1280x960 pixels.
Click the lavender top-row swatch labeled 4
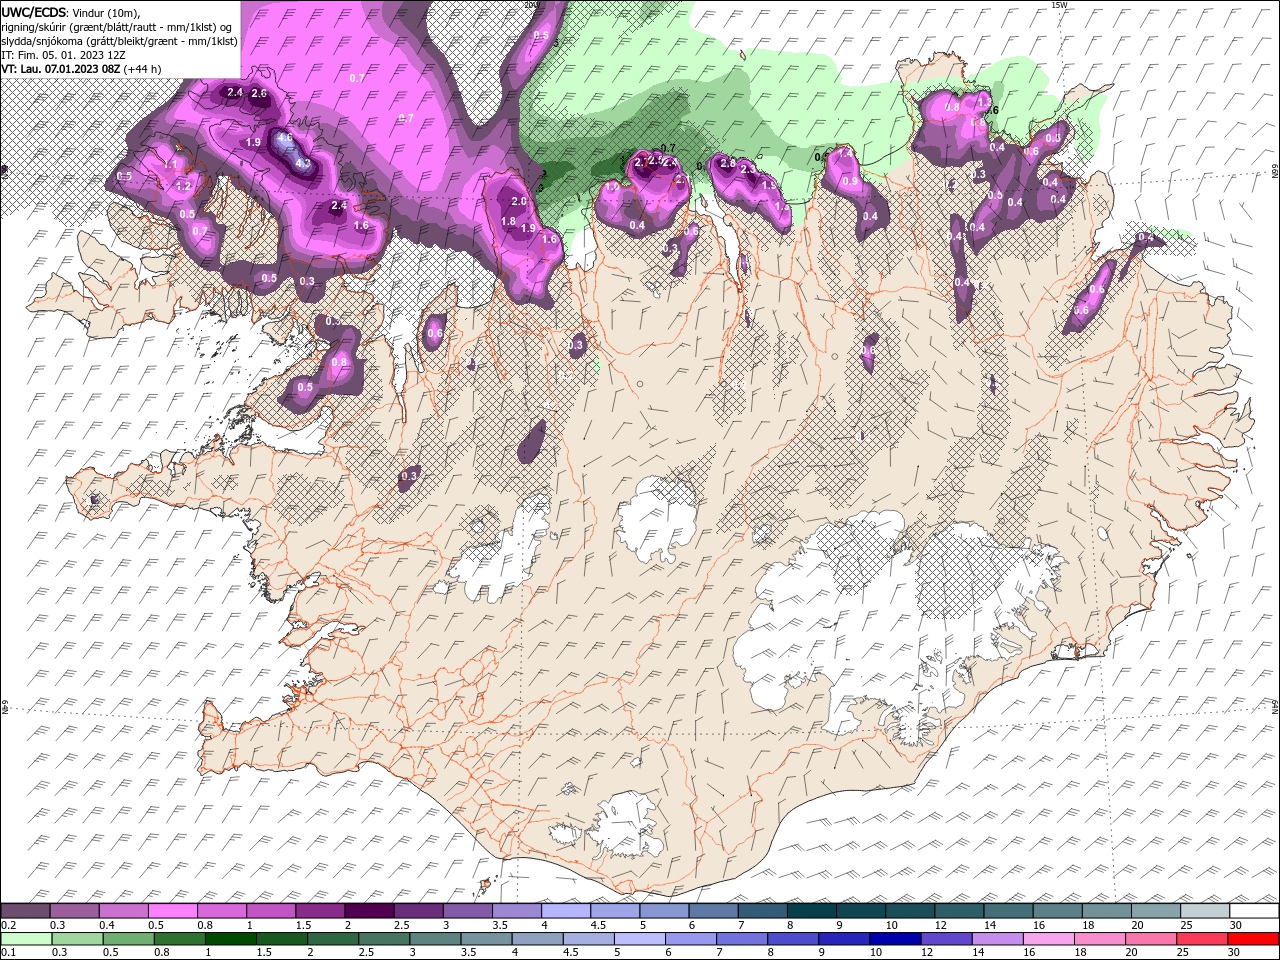pos(565,911)
